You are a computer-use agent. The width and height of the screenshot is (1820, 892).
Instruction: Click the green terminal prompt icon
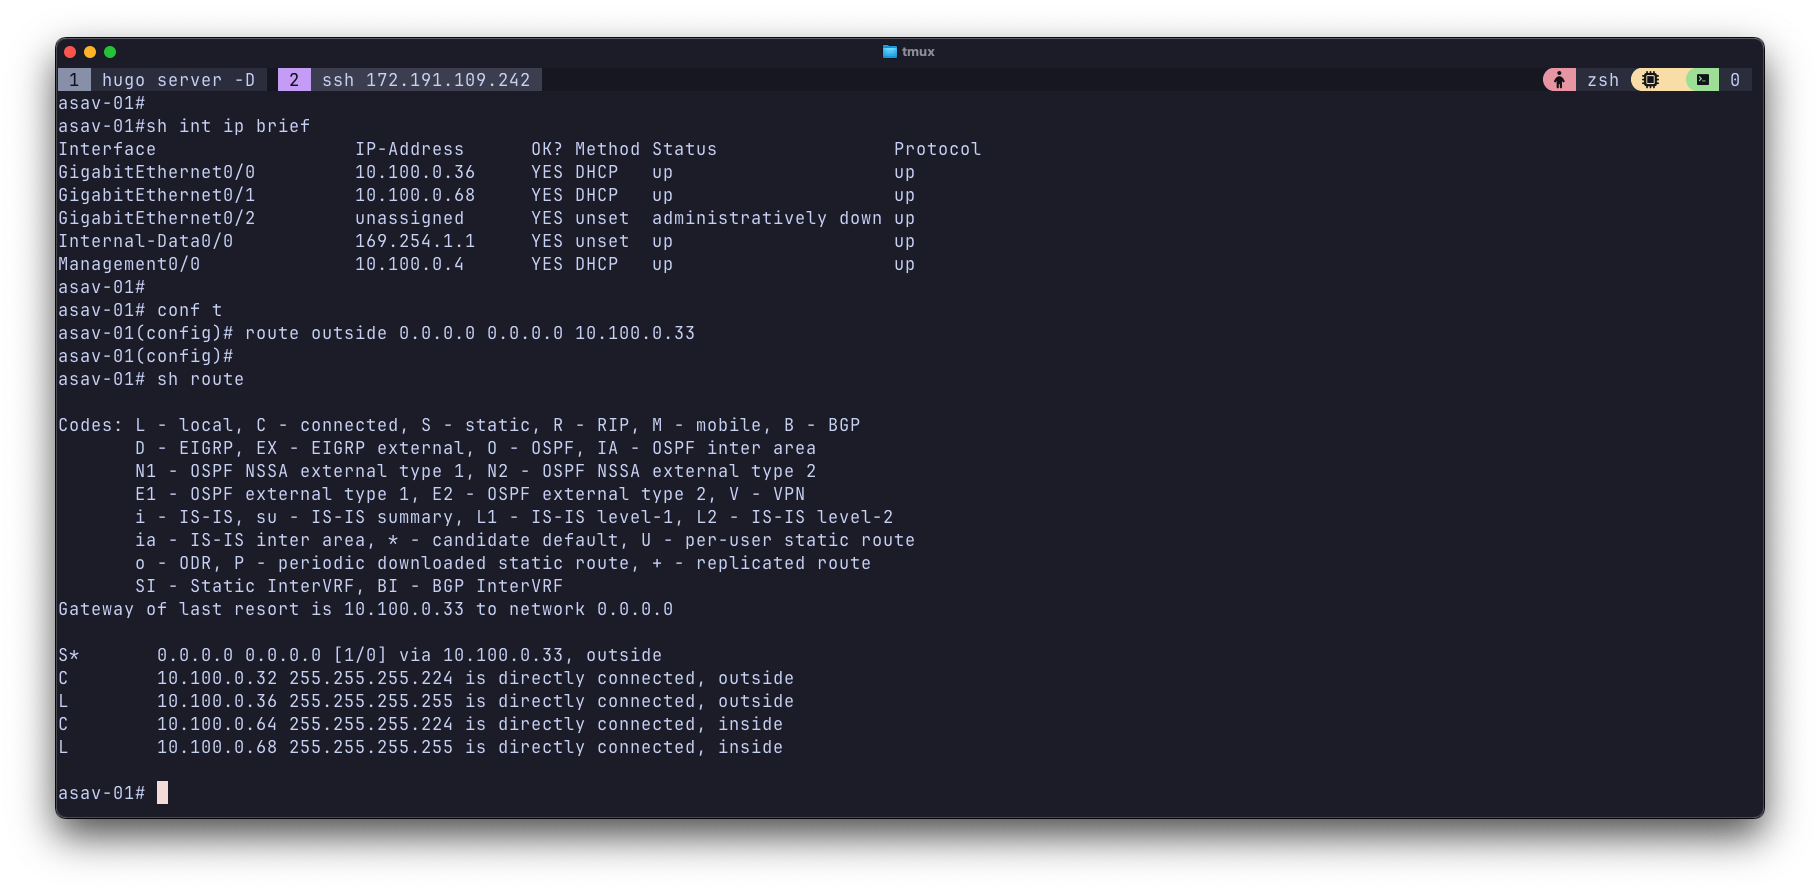[1702, 80]
